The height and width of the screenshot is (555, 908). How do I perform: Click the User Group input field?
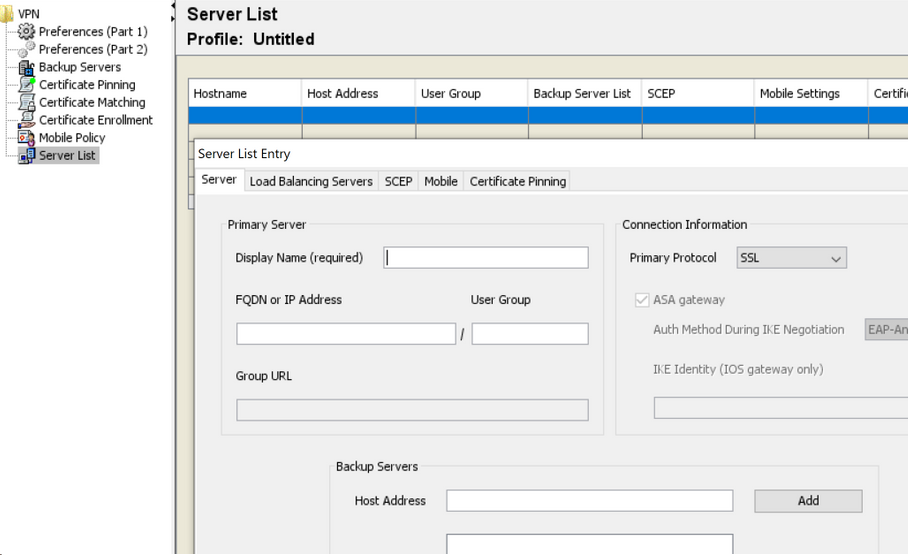[x=530, y=334]
